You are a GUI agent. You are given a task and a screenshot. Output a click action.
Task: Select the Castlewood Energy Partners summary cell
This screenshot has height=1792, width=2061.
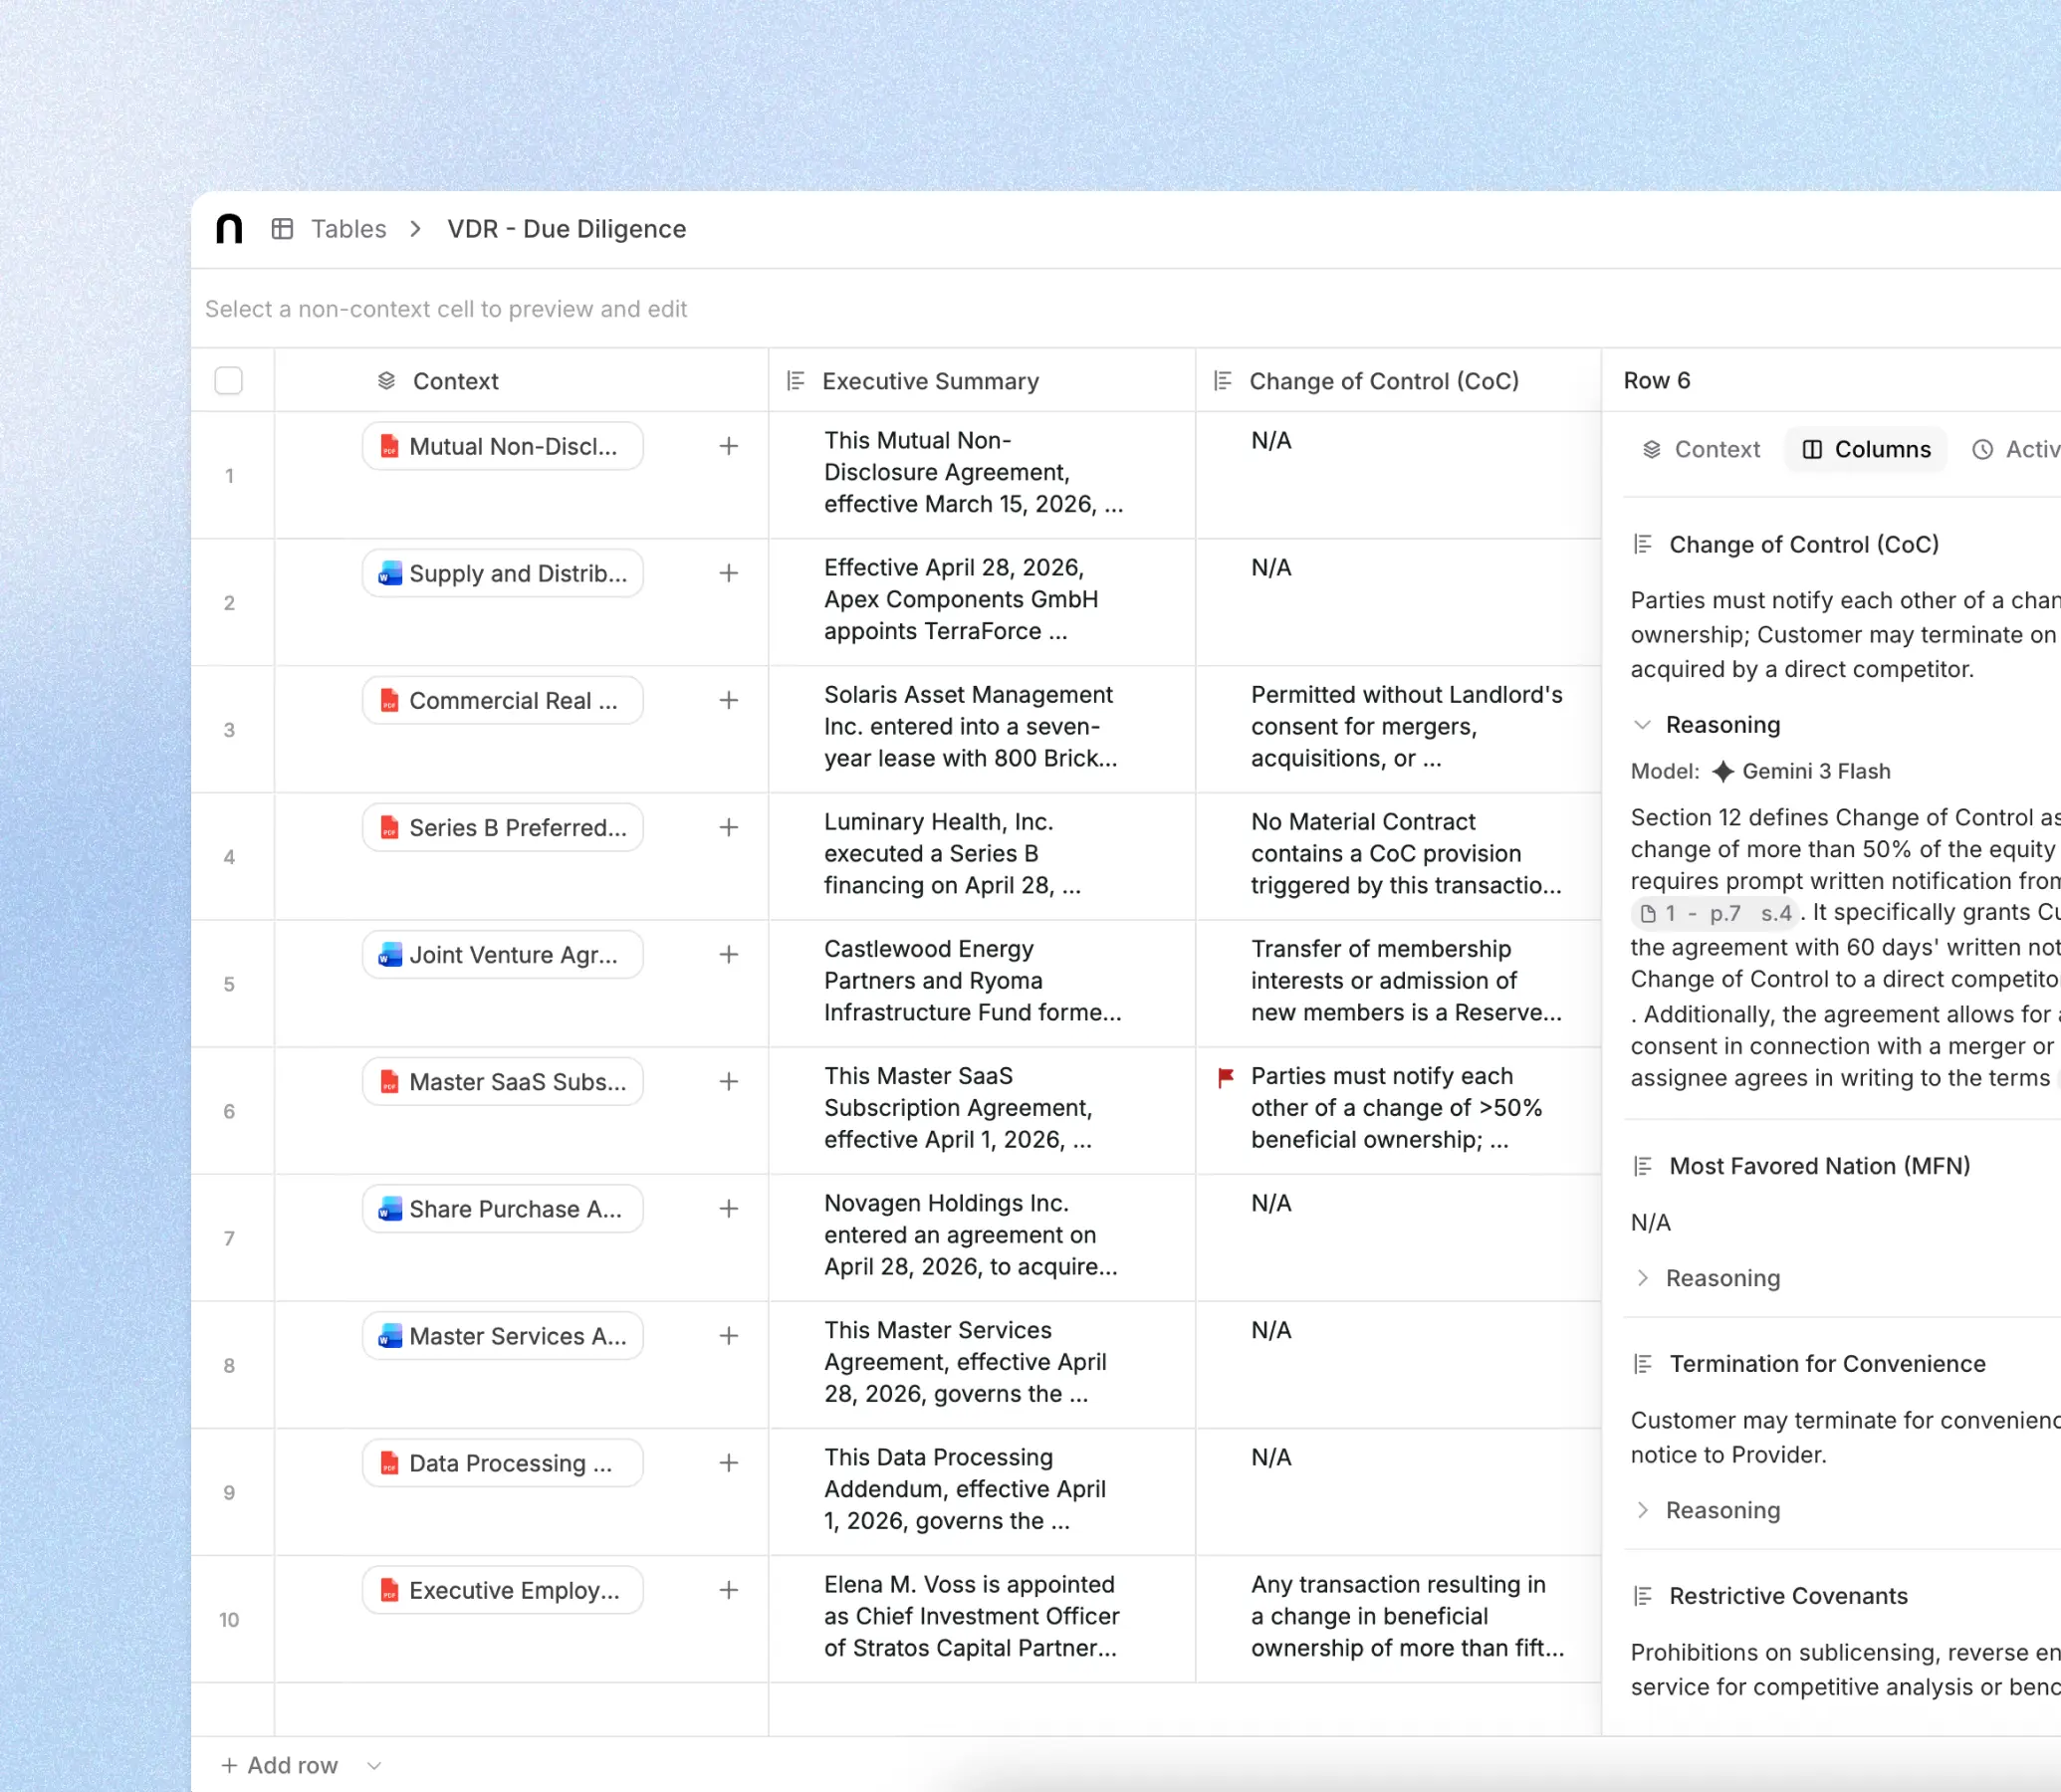click(x=982, y=983)
